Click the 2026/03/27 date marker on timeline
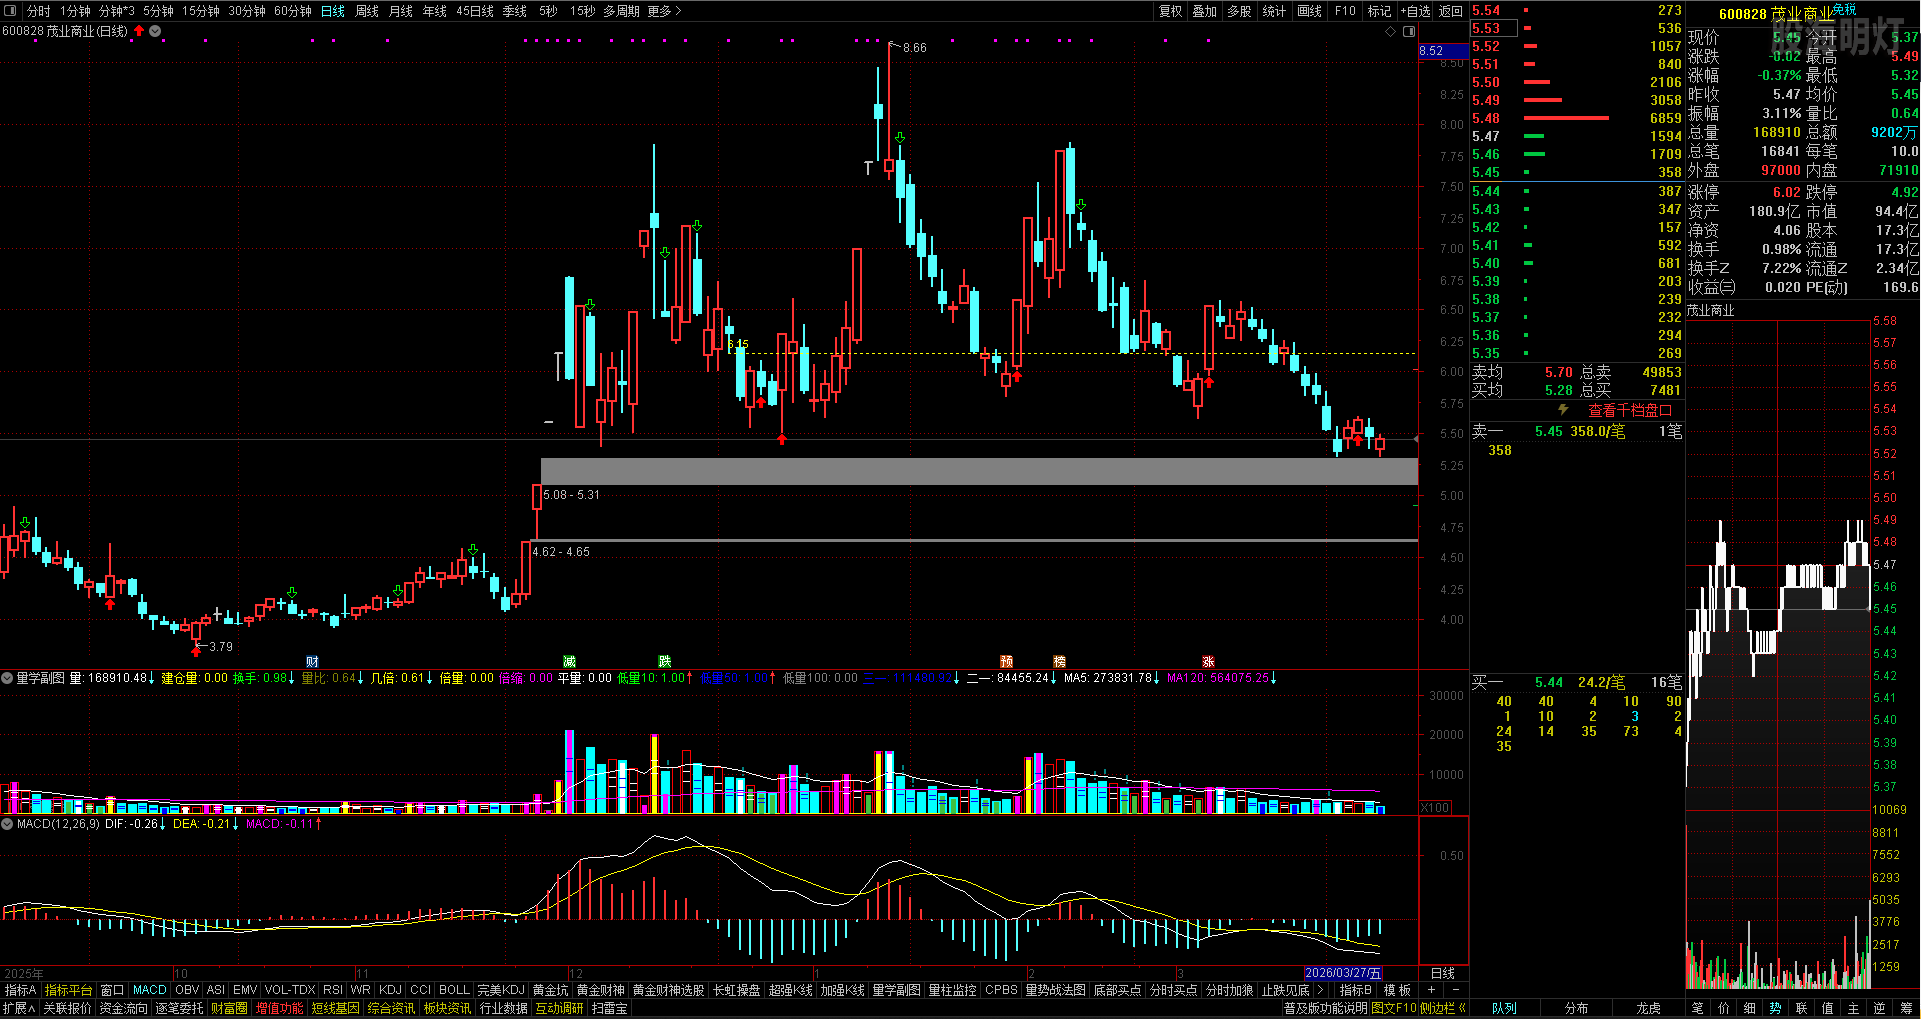The height and width of the screenshot is (1019, 1921). pos(1343,973)
